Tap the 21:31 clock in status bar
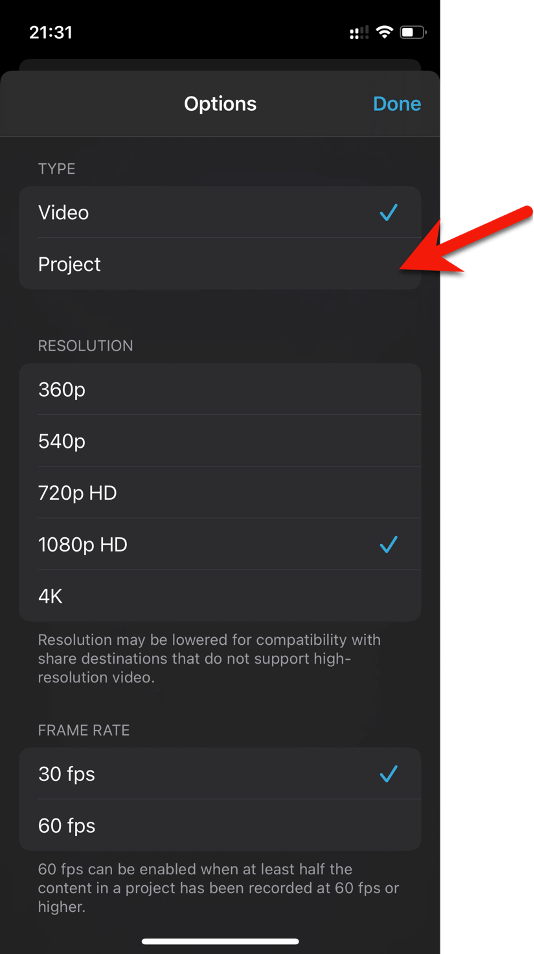 point(50,32)
